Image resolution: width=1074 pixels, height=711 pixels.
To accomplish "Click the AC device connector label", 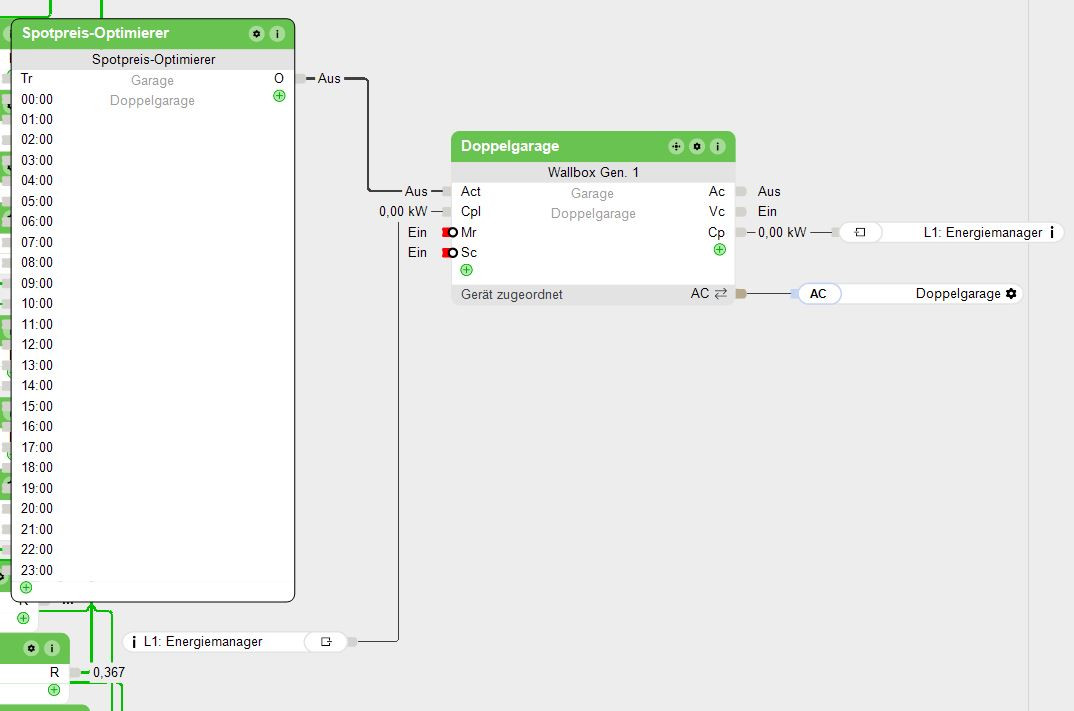I will point(819,294).
